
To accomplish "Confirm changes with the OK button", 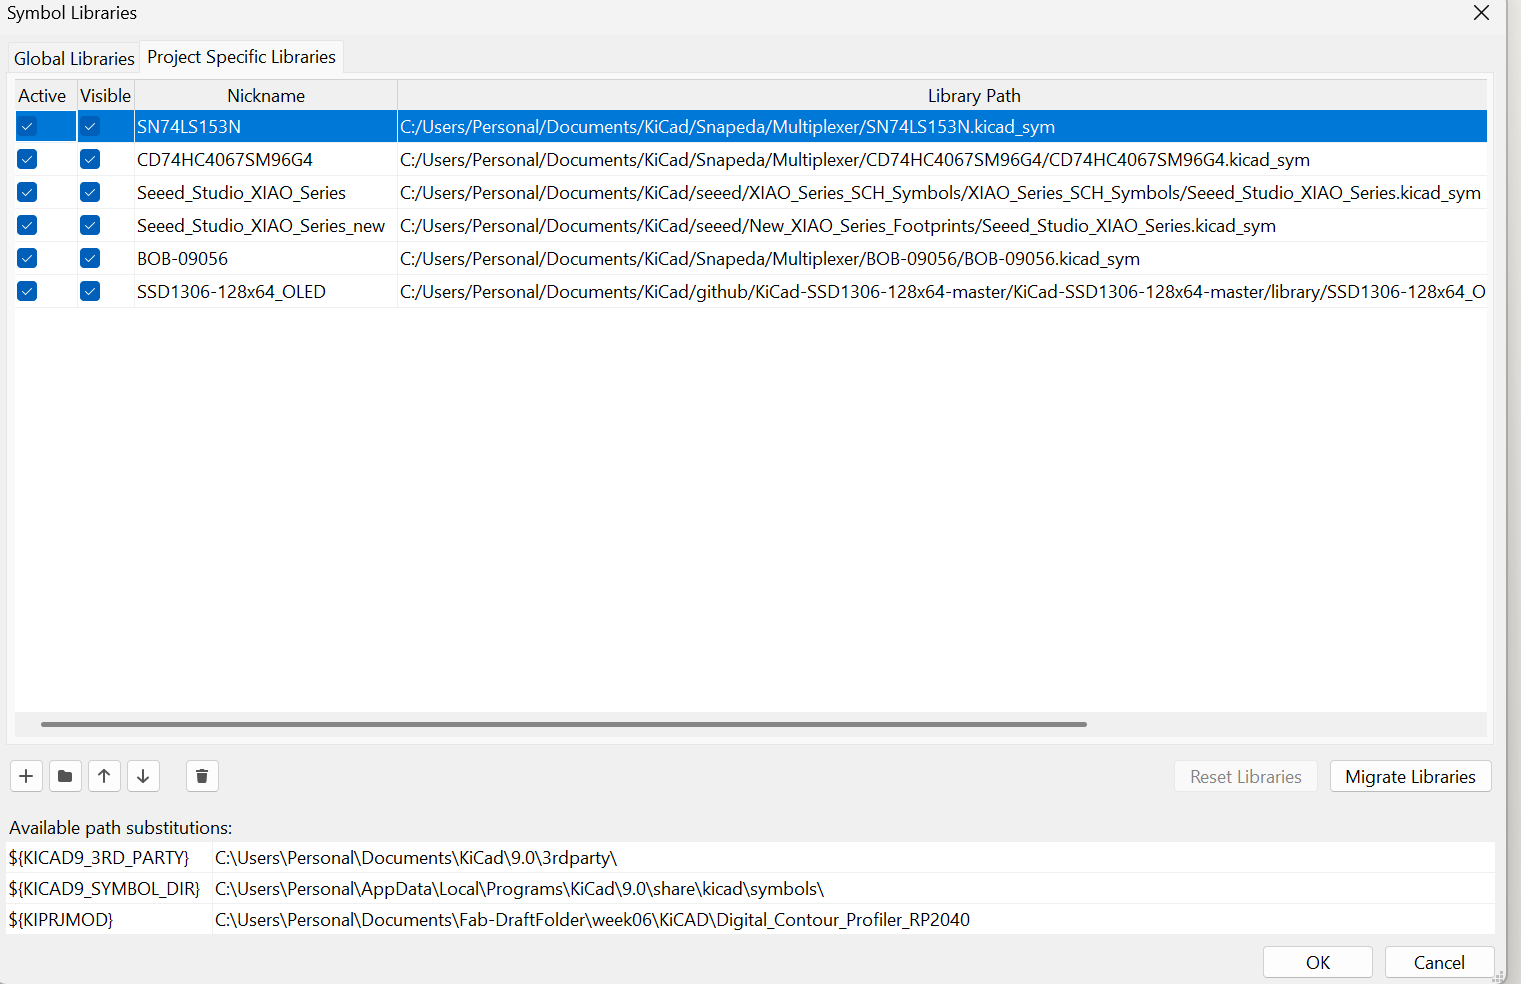I will coord(1317,961).
